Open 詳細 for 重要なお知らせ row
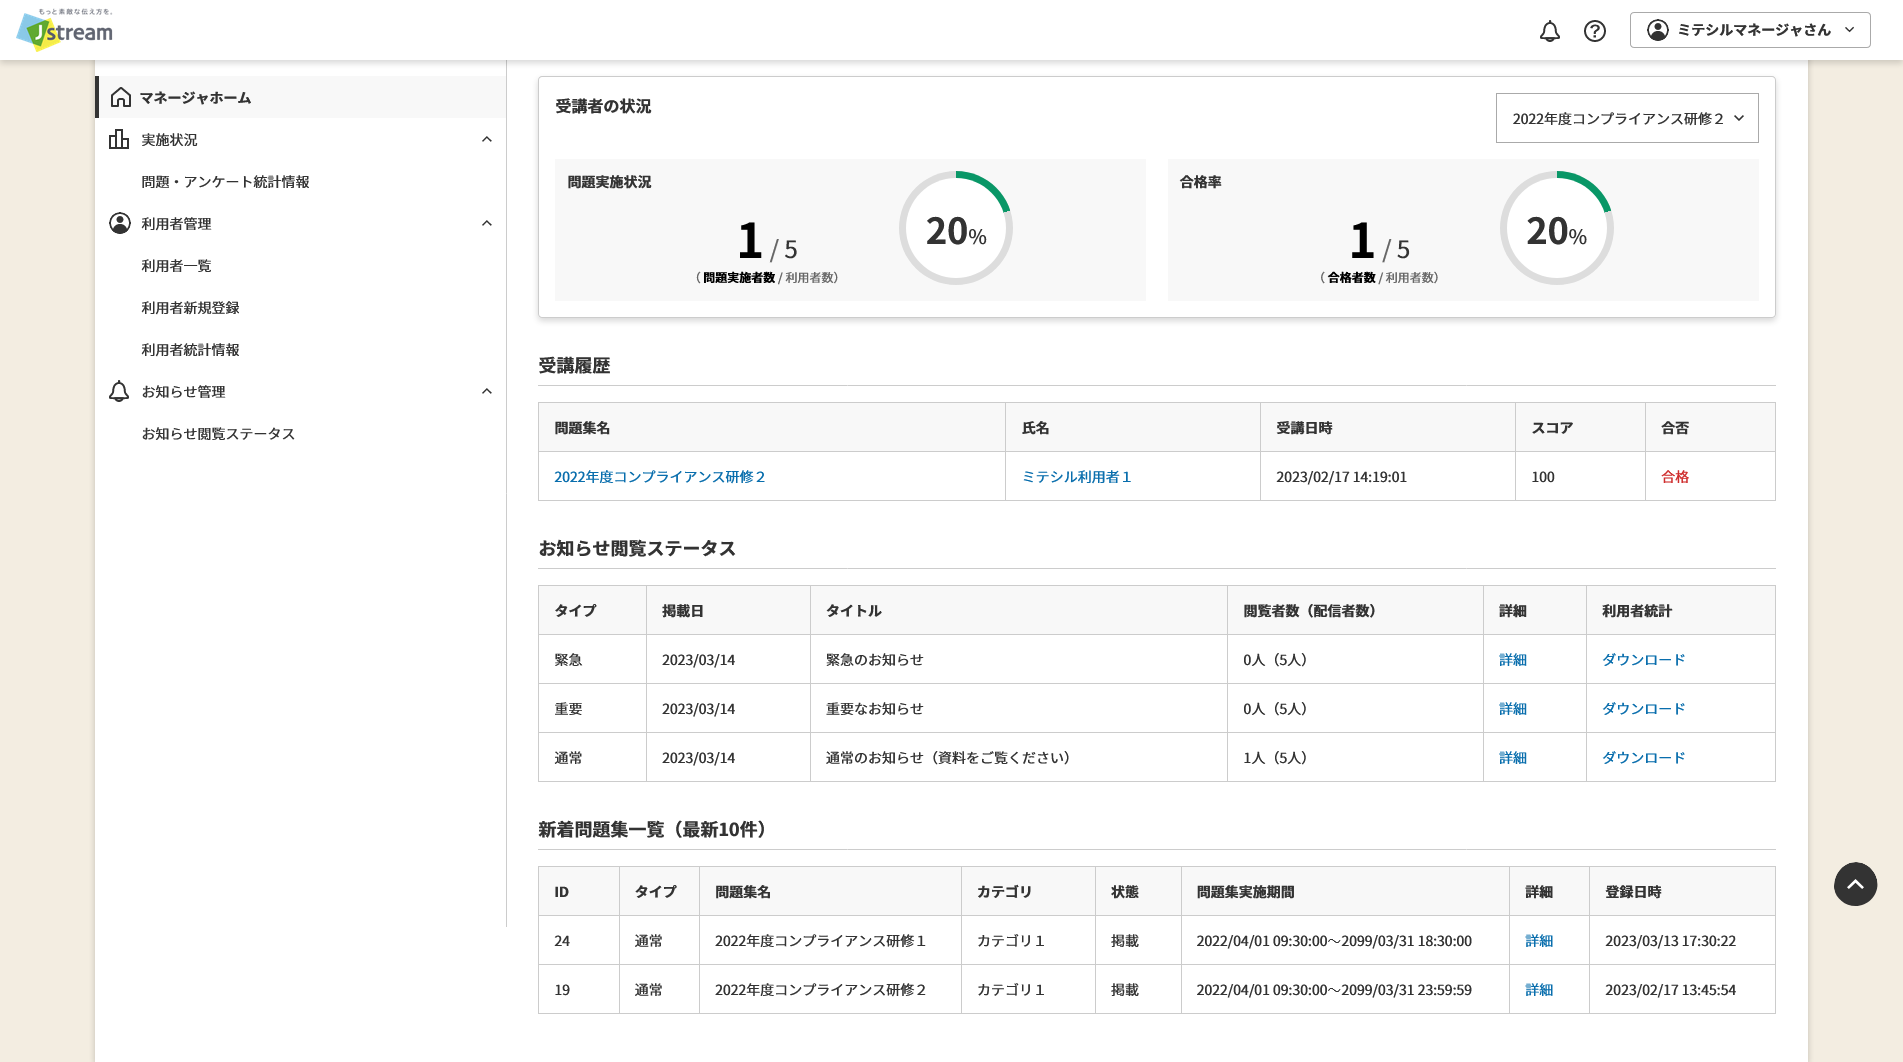The width and height of the screenshot is (1903, 1062). click(1513, 709)
